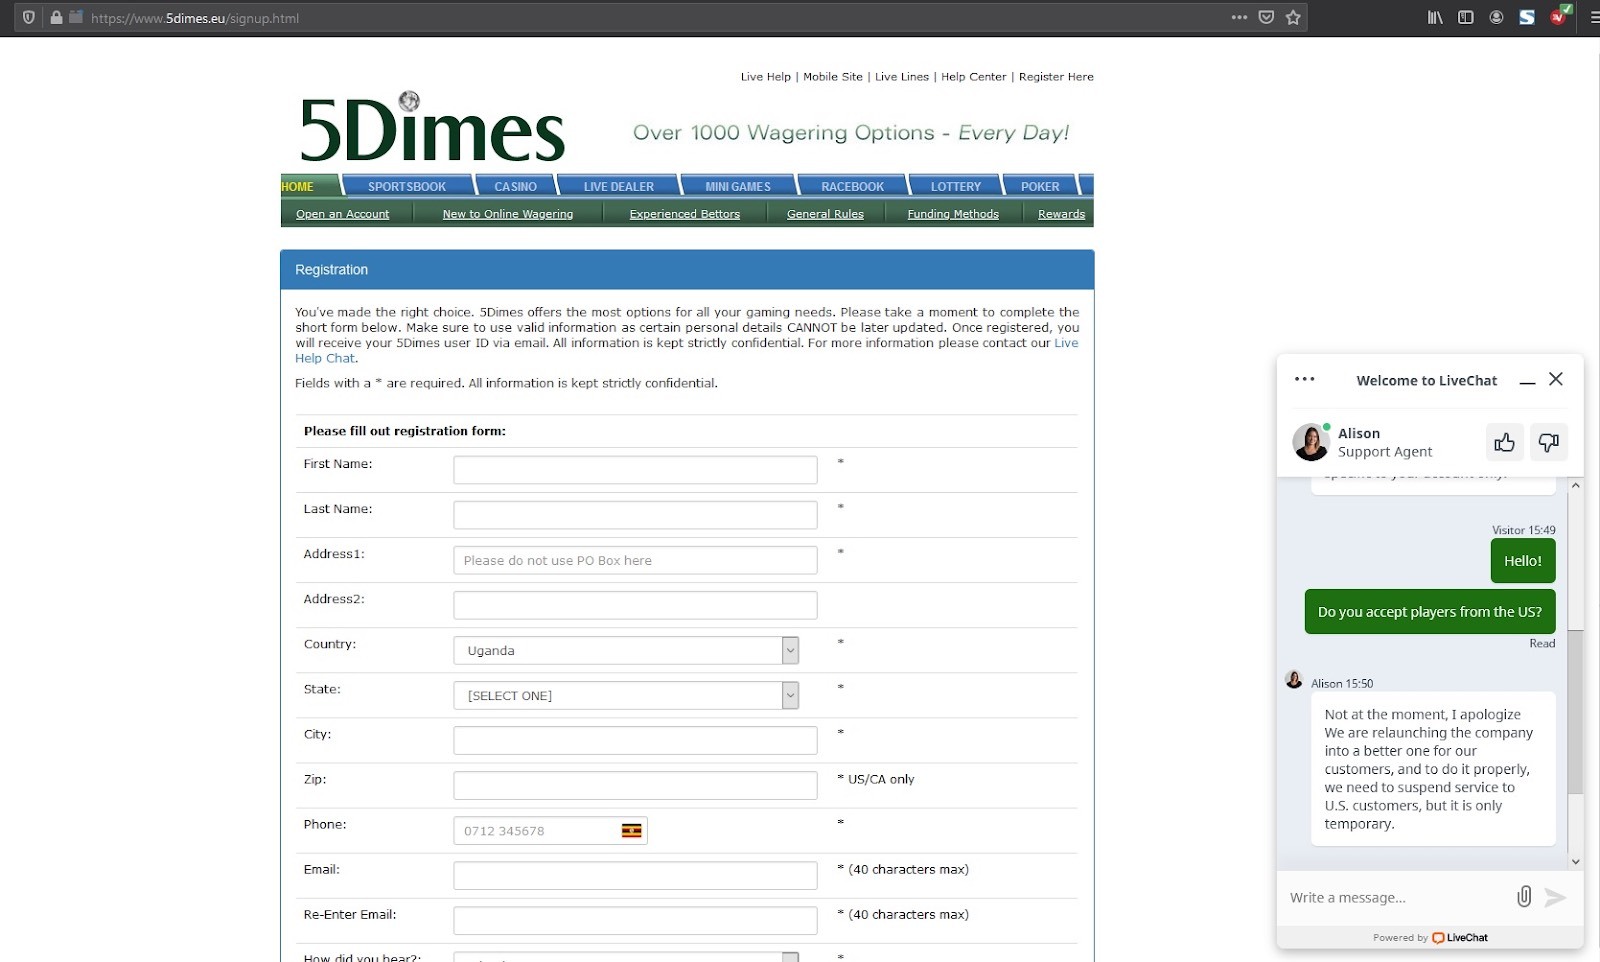Click the Firefox account avatar icon

point(1496,17)
